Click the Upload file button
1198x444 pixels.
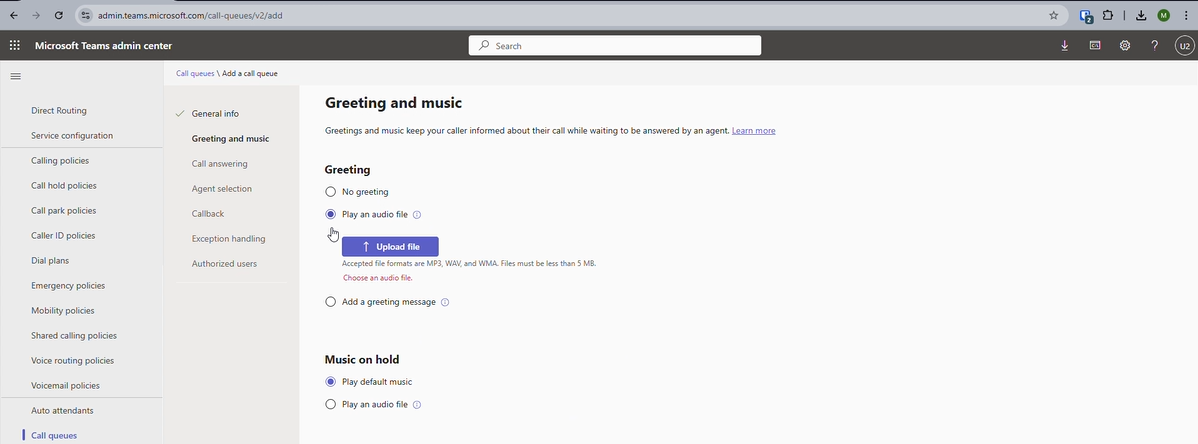[390, 247]
